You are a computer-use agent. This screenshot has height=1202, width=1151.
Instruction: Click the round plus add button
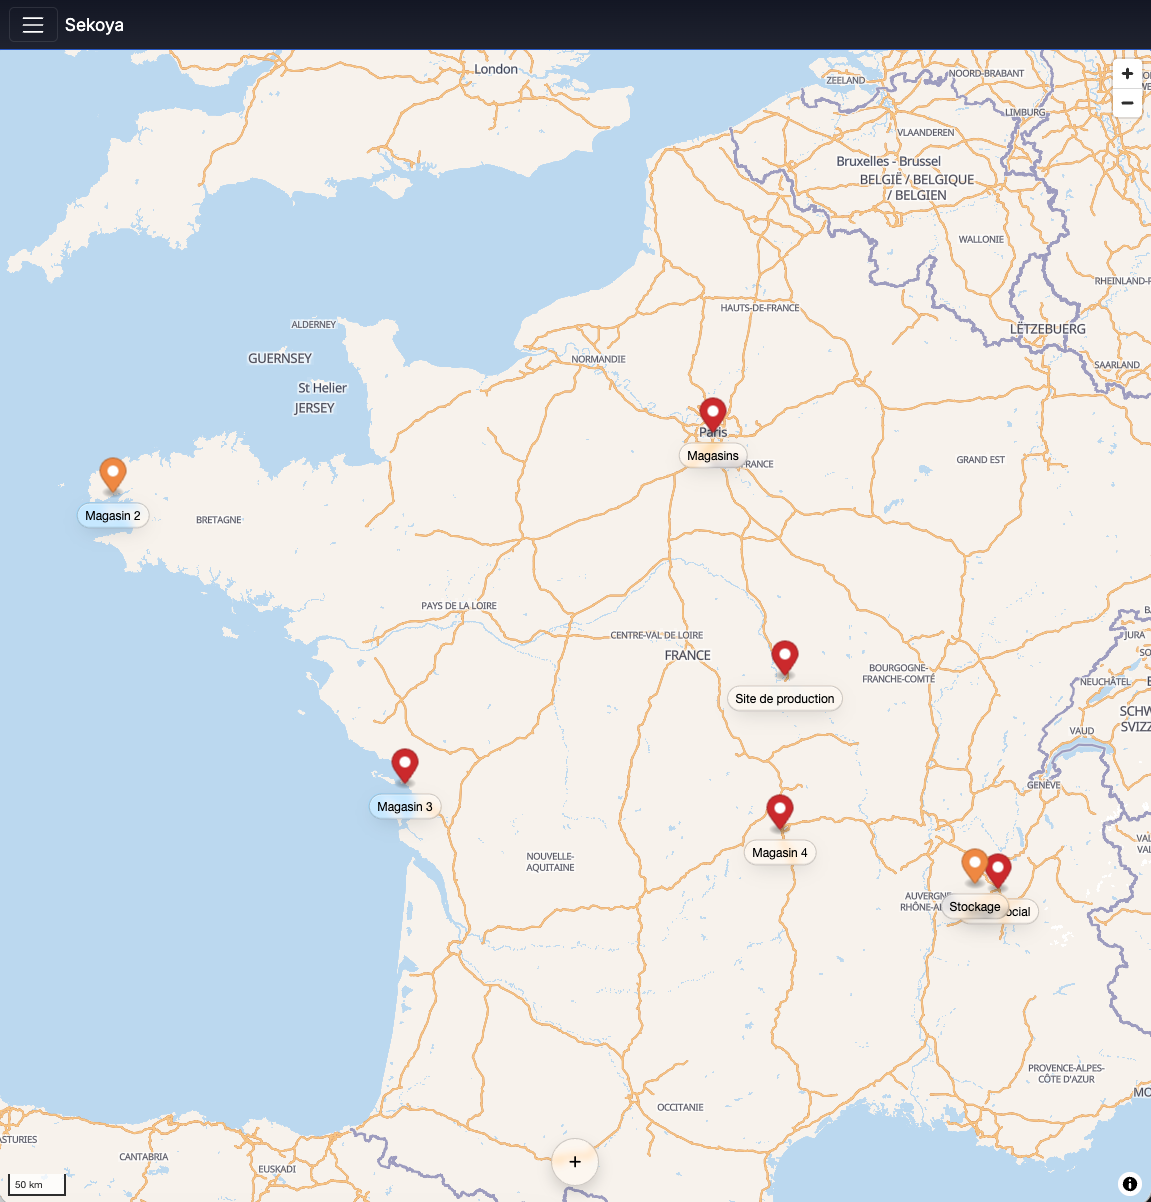click(x=575, y=1162)
